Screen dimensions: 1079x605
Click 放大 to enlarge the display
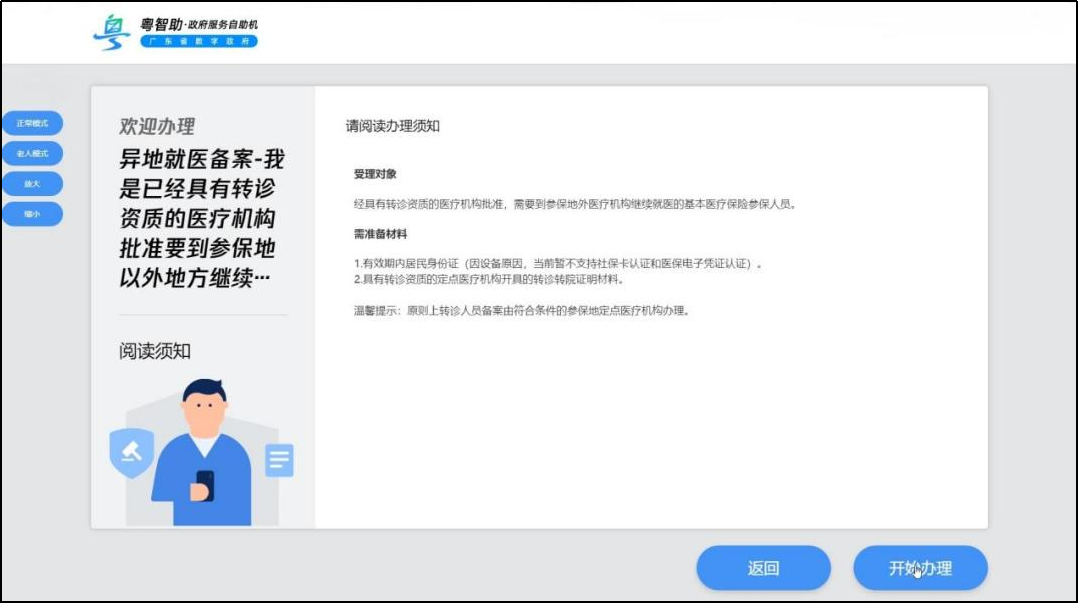coord(33,183)
